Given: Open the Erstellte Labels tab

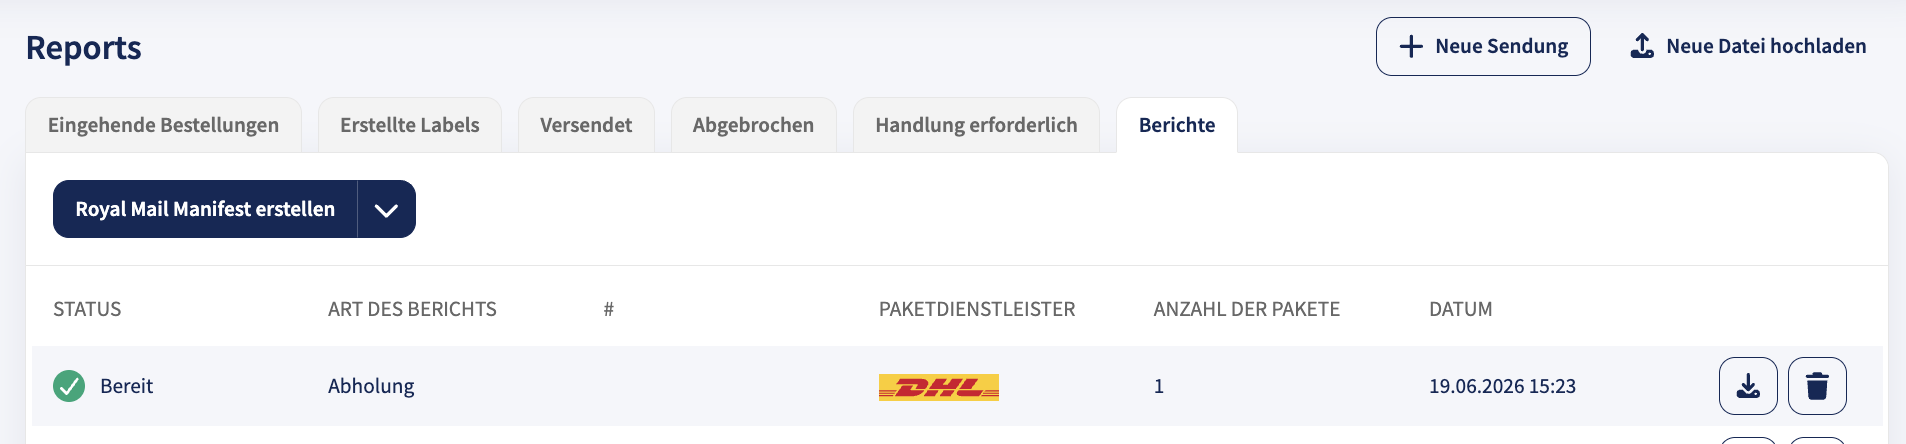Looking at the screenshot, I should tap(410, 125).
